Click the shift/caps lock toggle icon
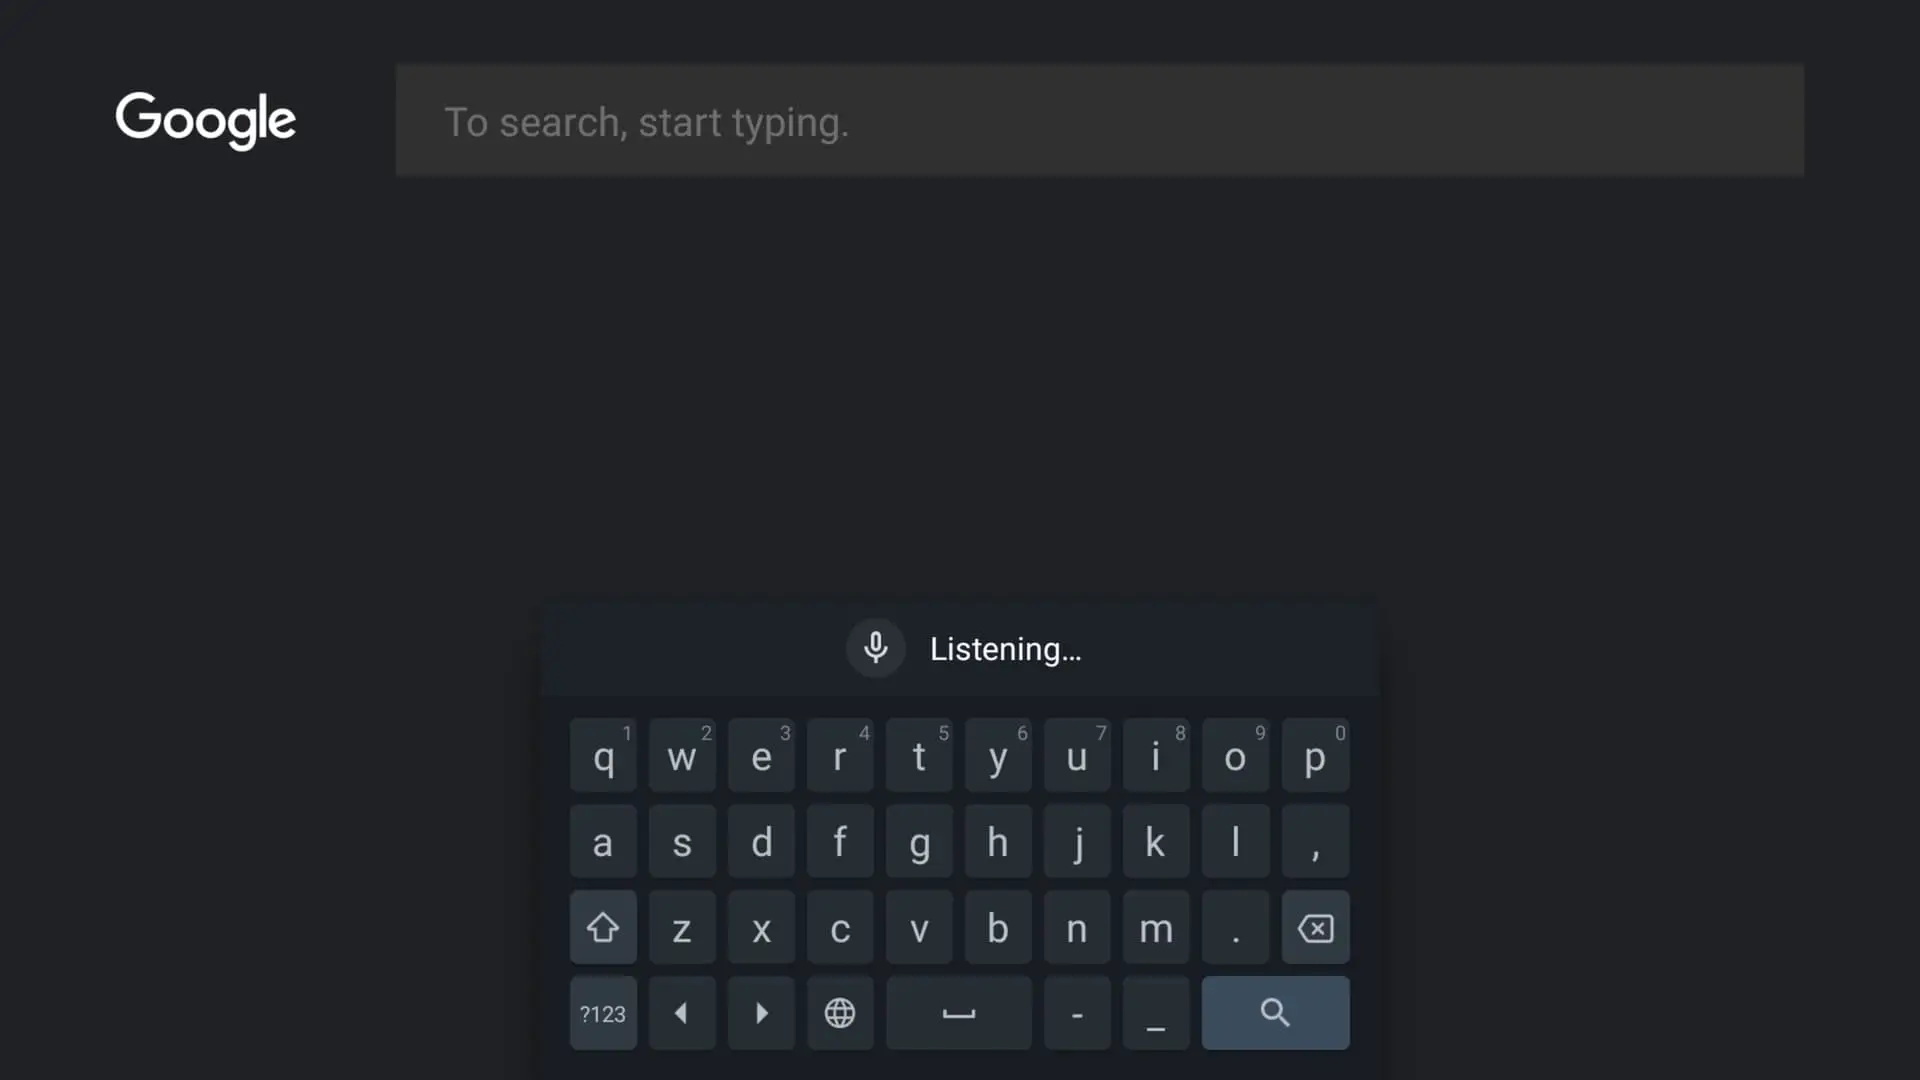The width and height of the screenshot is (1920, 1080). (x=603, y=928)
